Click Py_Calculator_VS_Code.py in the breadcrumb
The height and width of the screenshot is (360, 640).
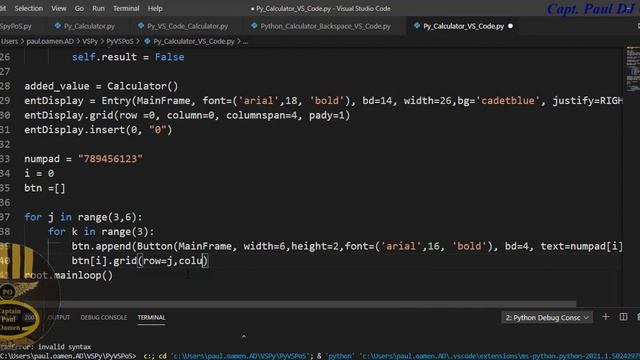coord(194,41)
